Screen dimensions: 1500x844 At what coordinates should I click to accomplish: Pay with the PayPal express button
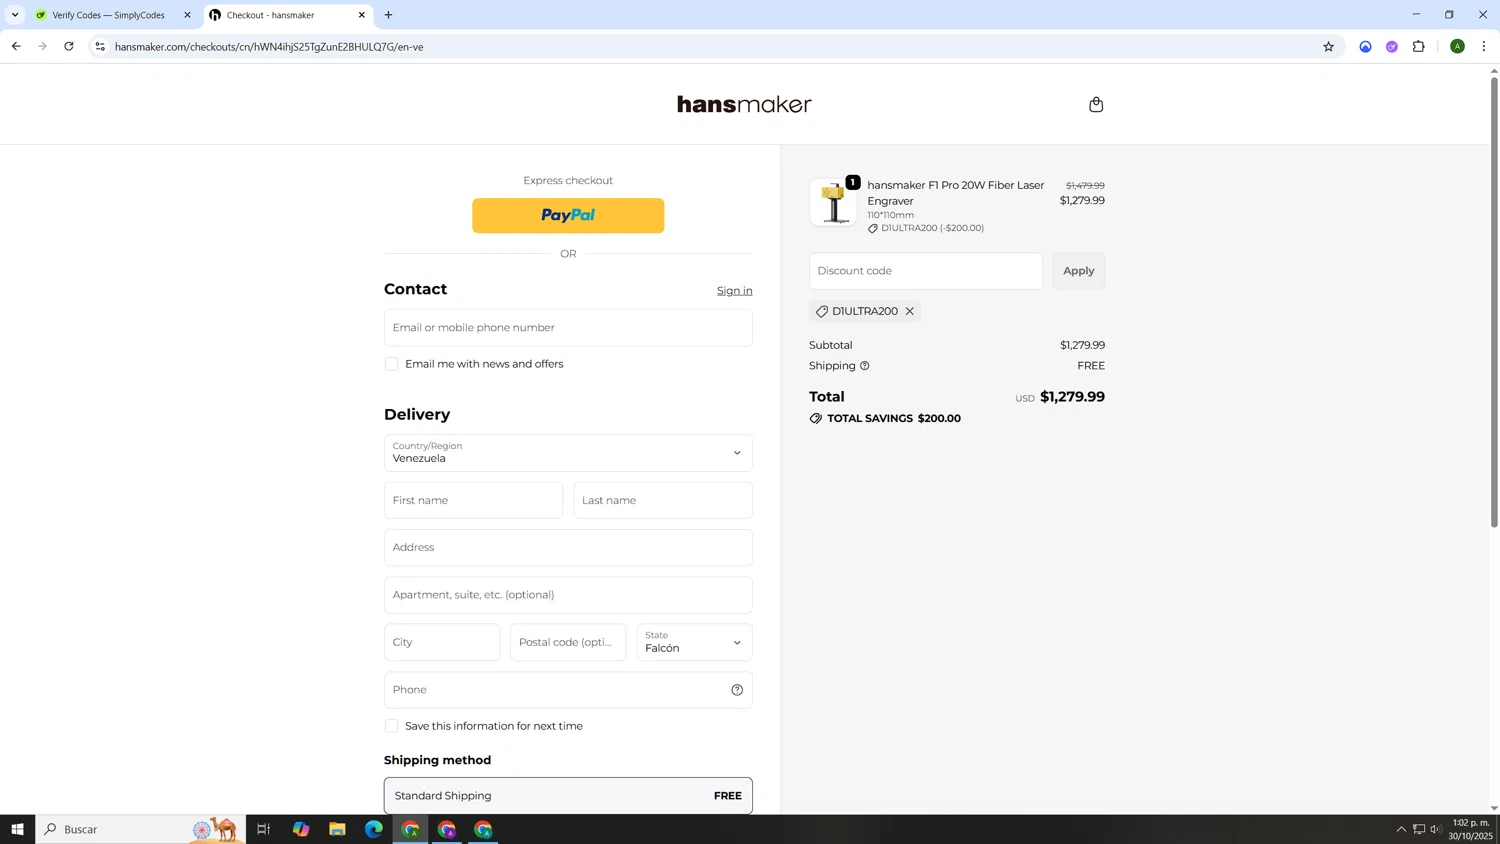click(568, 216)
